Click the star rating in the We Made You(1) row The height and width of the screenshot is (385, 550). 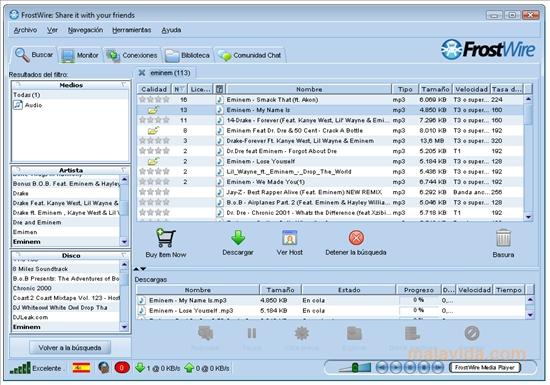click(x=154, y=182)
